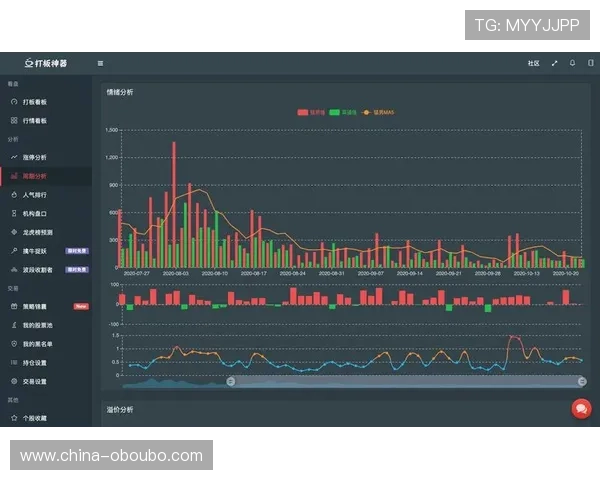Click left handle of chart zoom slider
Image resolution: width=600 pixels, height=480 pixels.
coord(231,381)
